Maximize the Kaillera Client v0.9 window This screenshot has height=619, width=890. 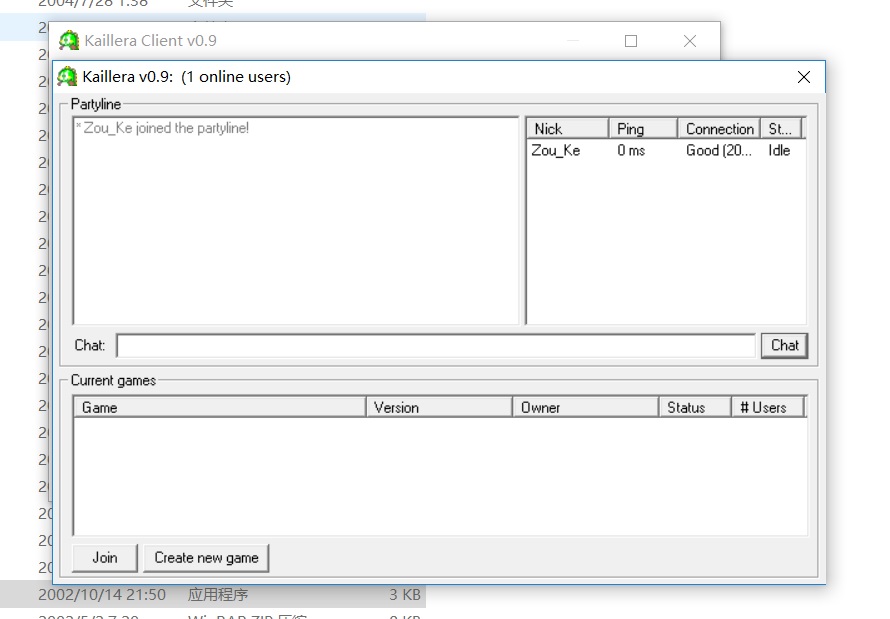pyautogui.click(x=631, y=41)
